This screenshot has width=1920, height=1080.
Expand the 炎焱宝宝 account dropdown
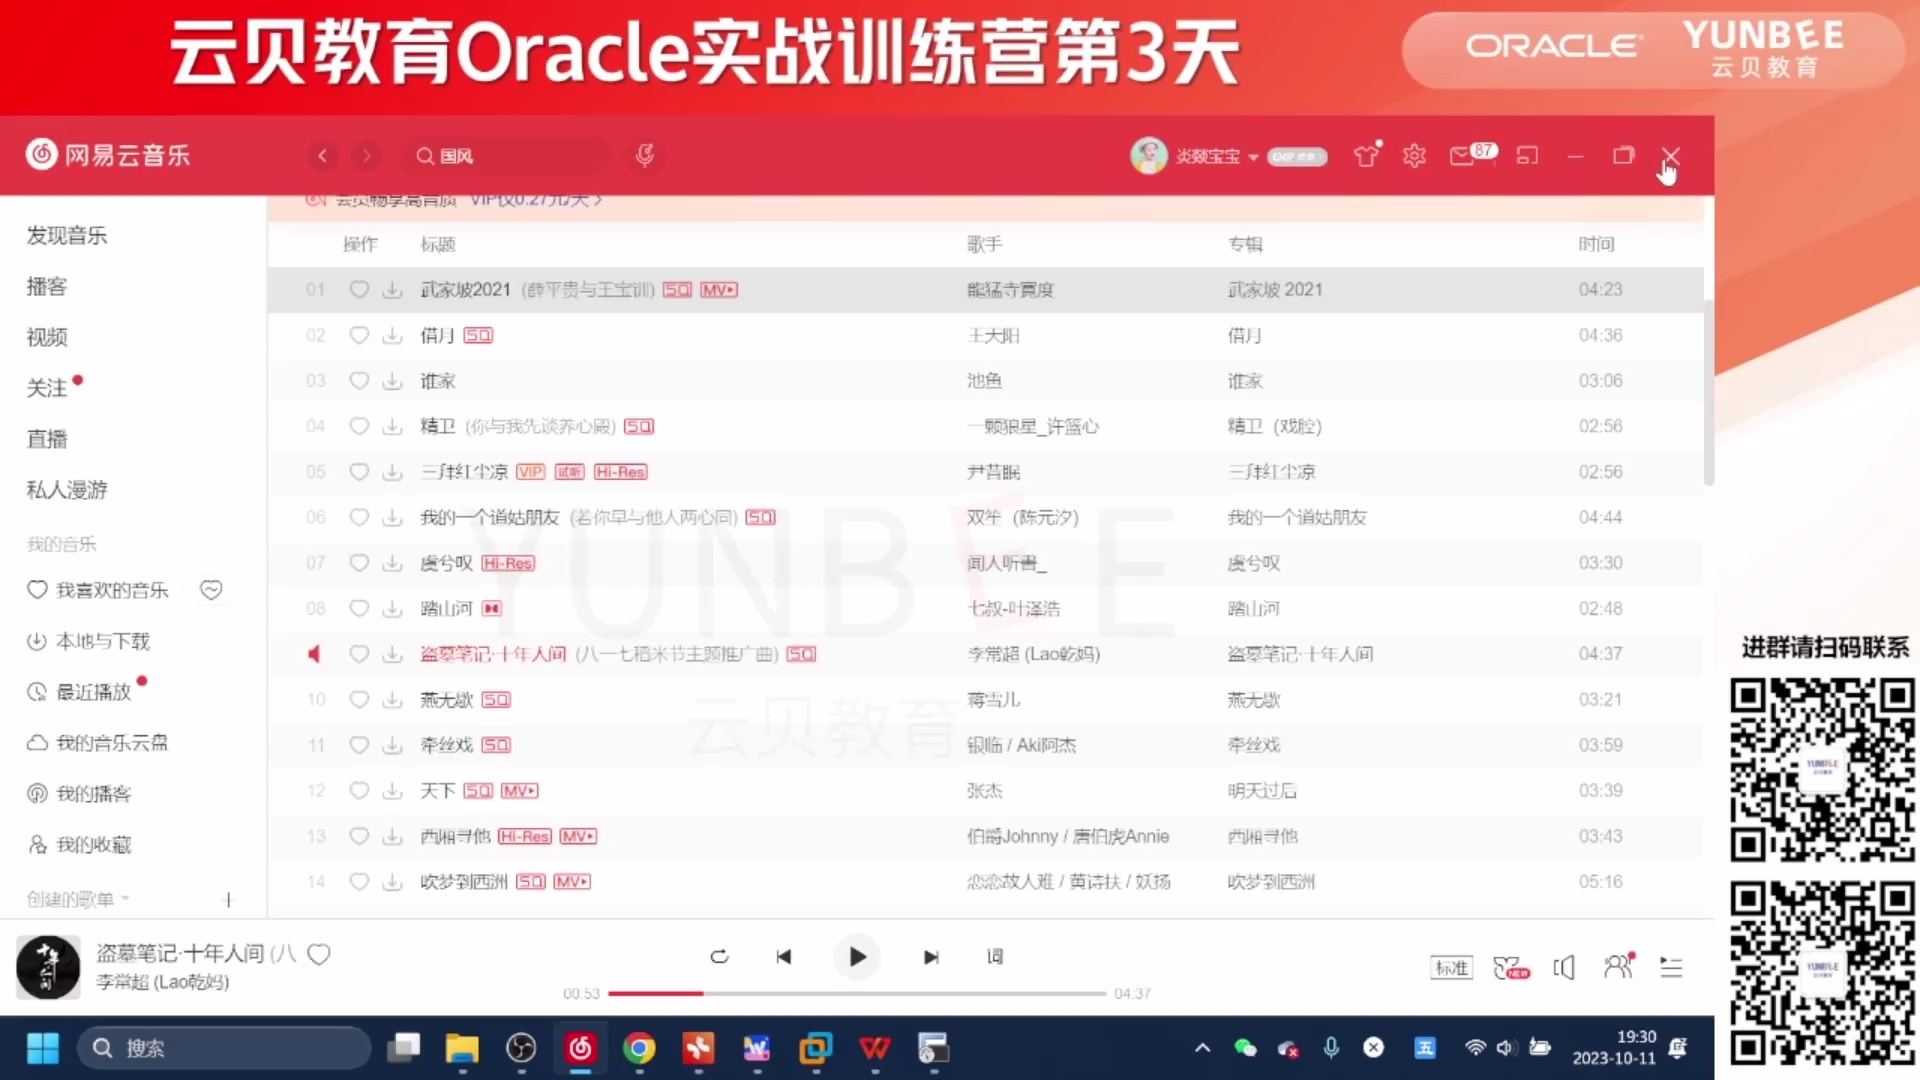click(x=1253, y=157)
